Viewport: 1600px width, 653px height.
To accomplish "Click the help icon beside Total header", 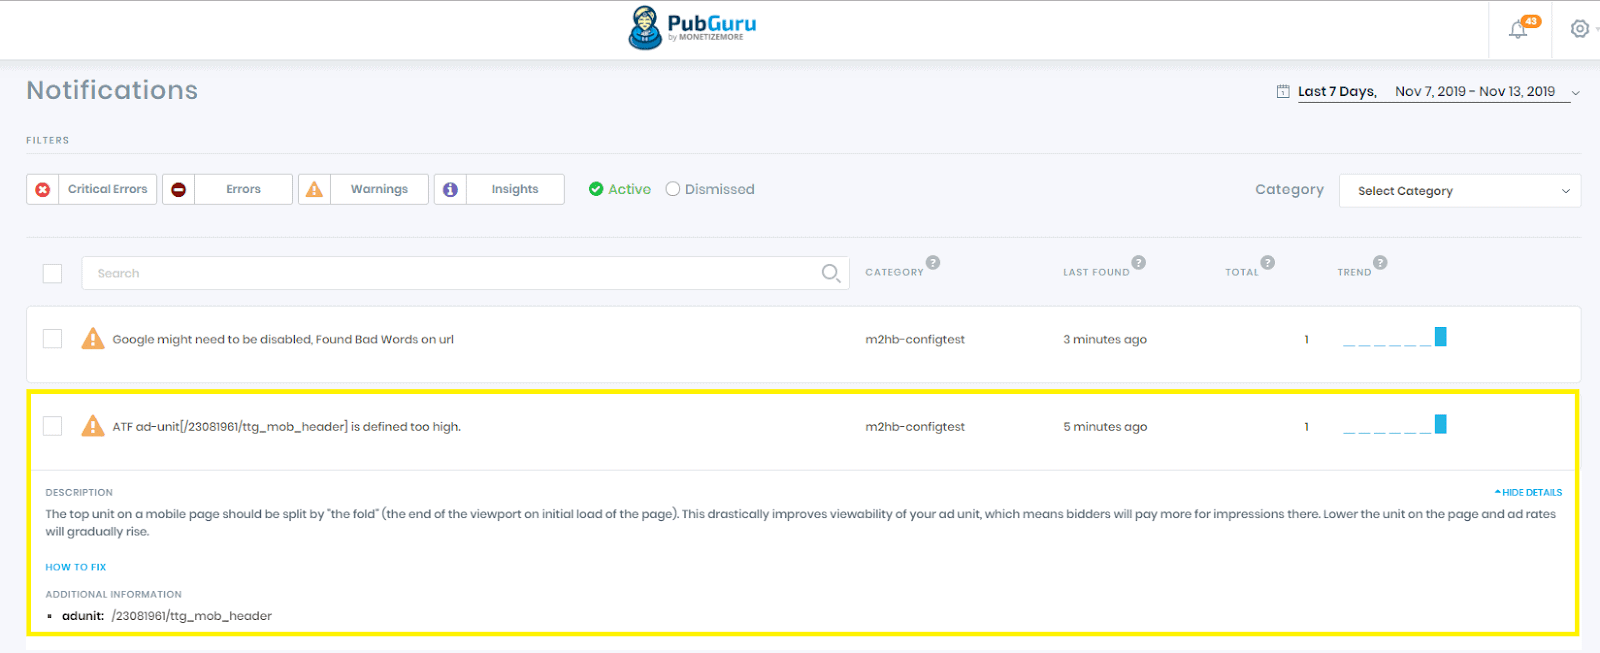I will pos(1267,263).
